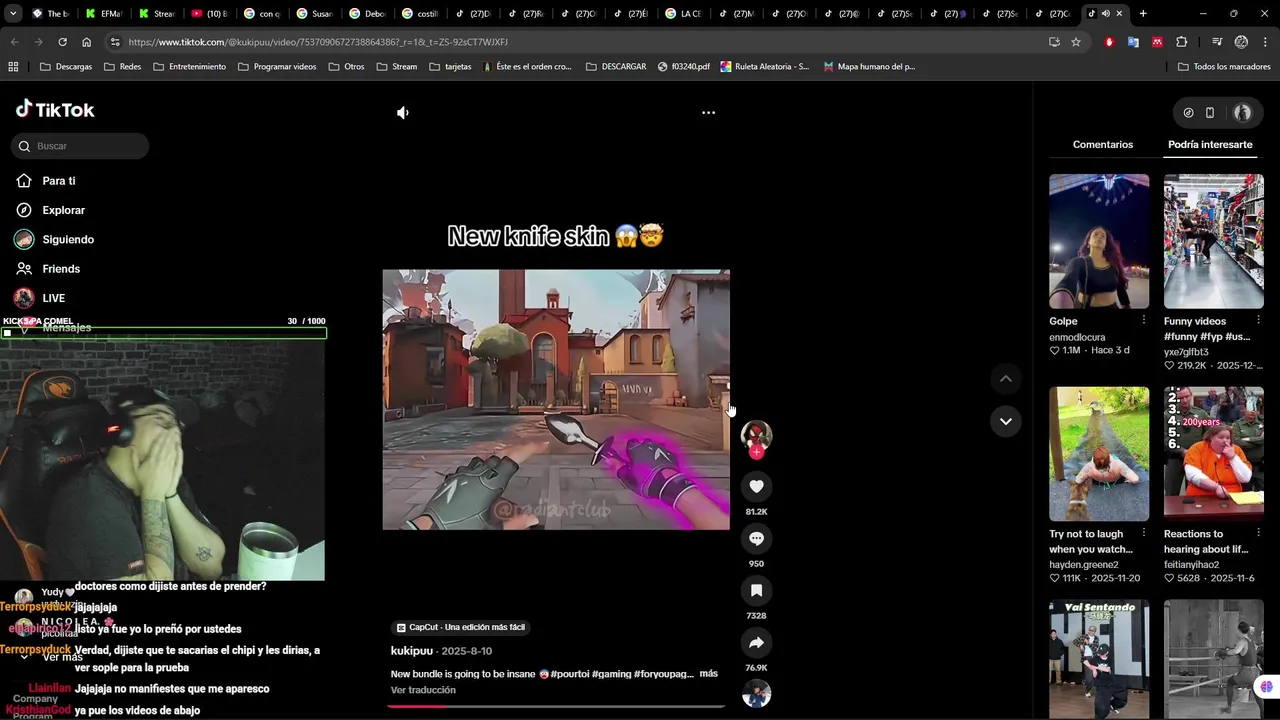Viewport: 1280px width, 720px height.
Task: Click the main knife skin video
Action: 556,399
